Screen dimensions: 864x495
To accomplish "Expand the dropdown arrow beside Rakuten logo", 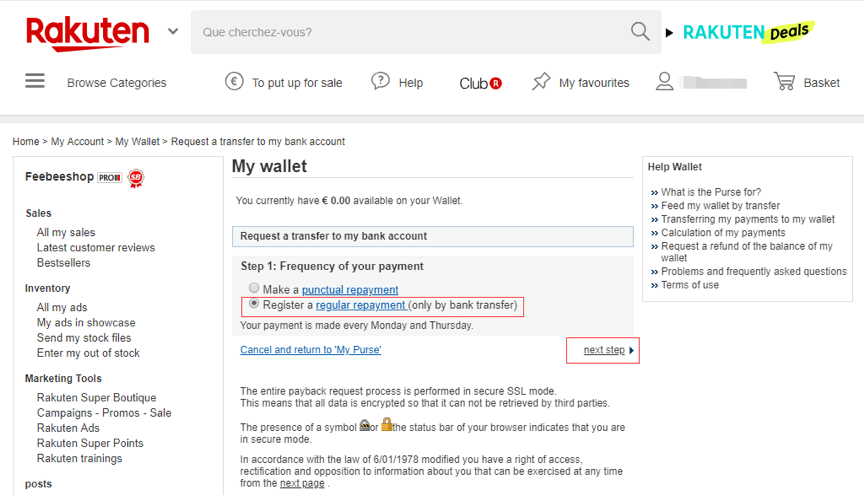I will pyautogui.click(x=173, y=32).
